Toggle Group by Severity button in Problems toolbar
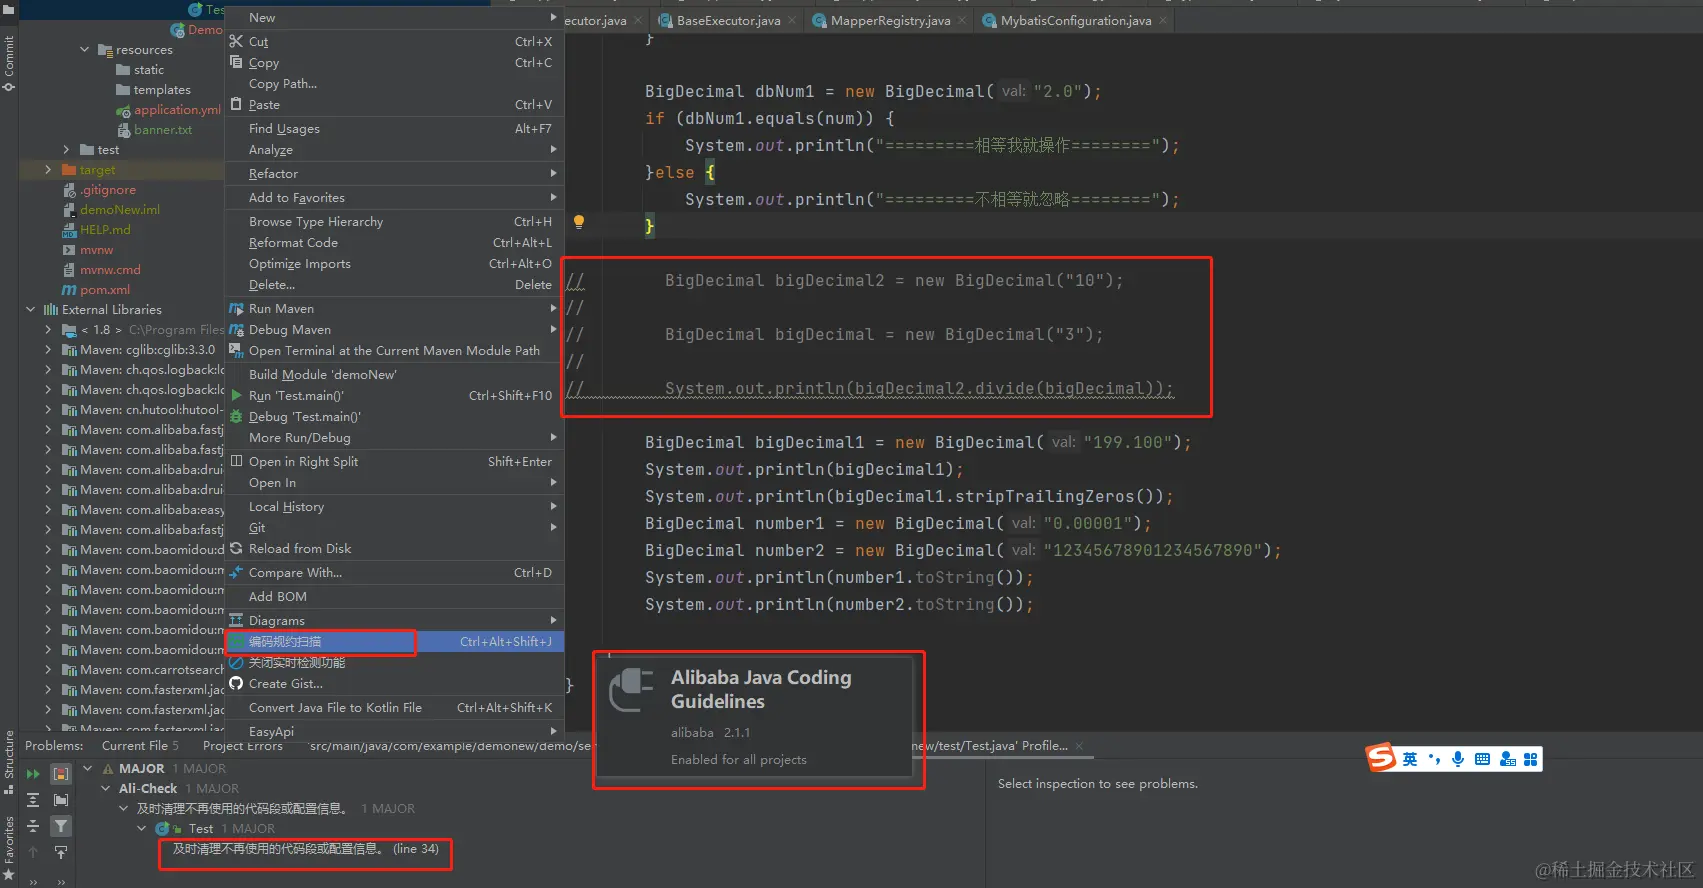1703x888 pixels. [x=61, y=774]
